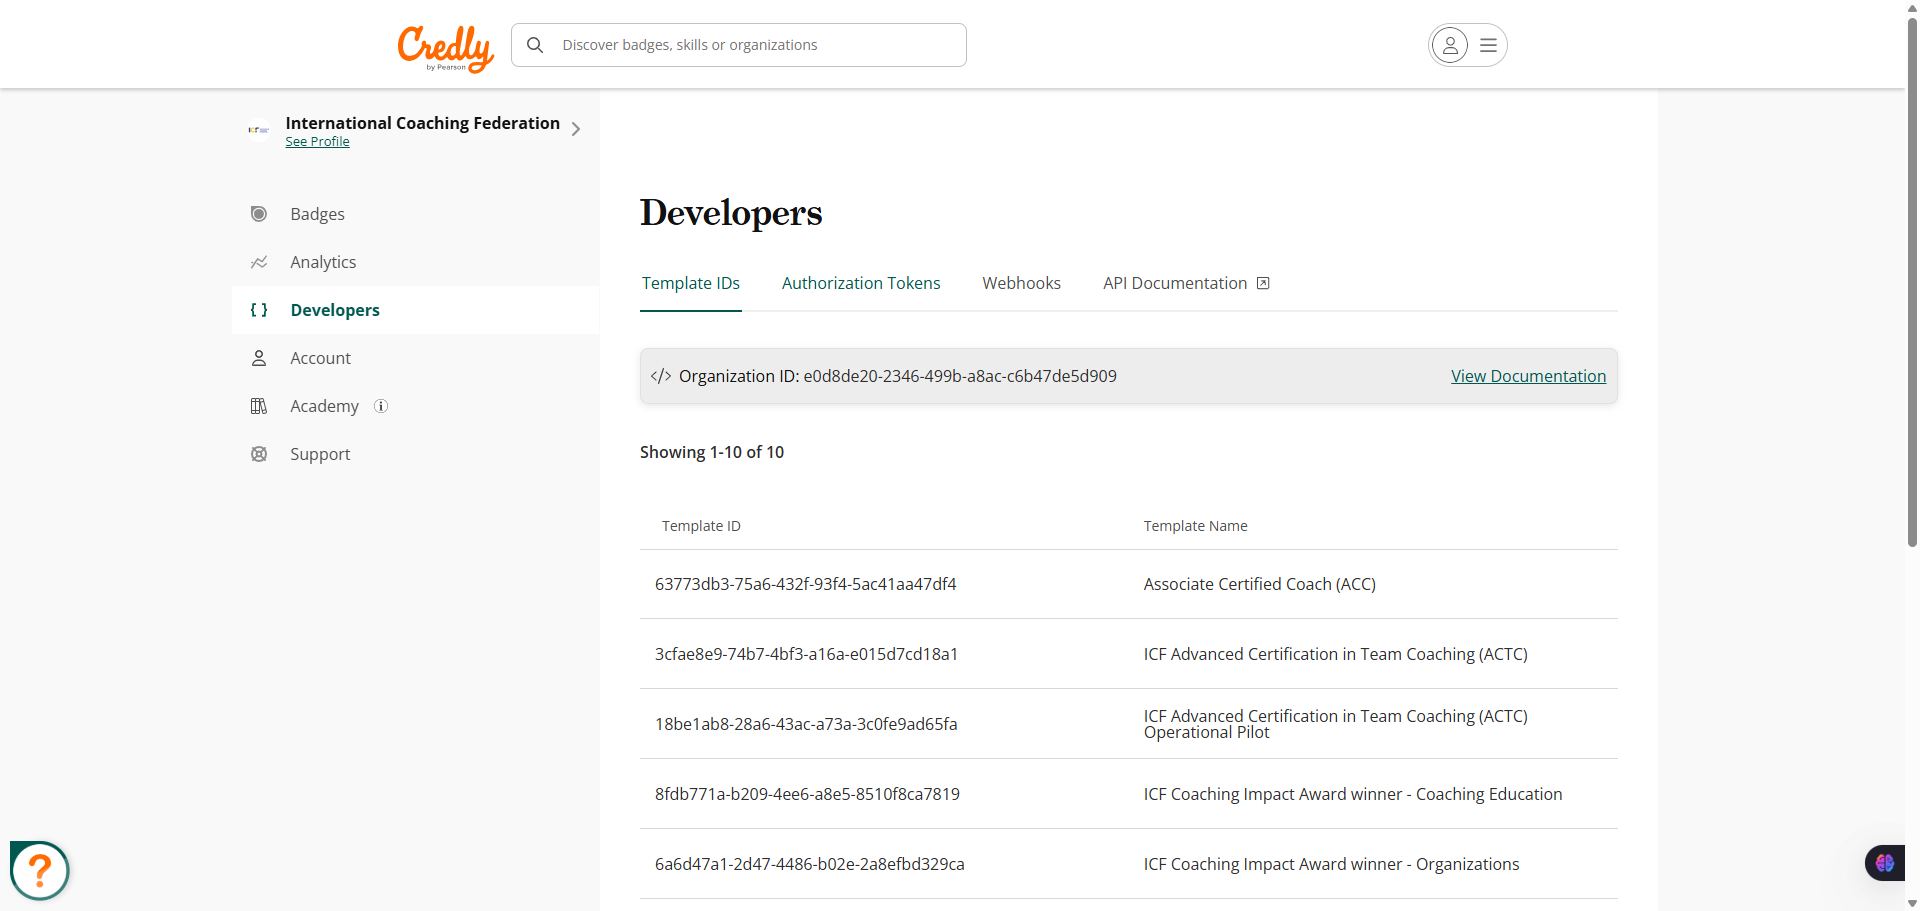Click the API Documentation external link icon

pos(1263,283)
